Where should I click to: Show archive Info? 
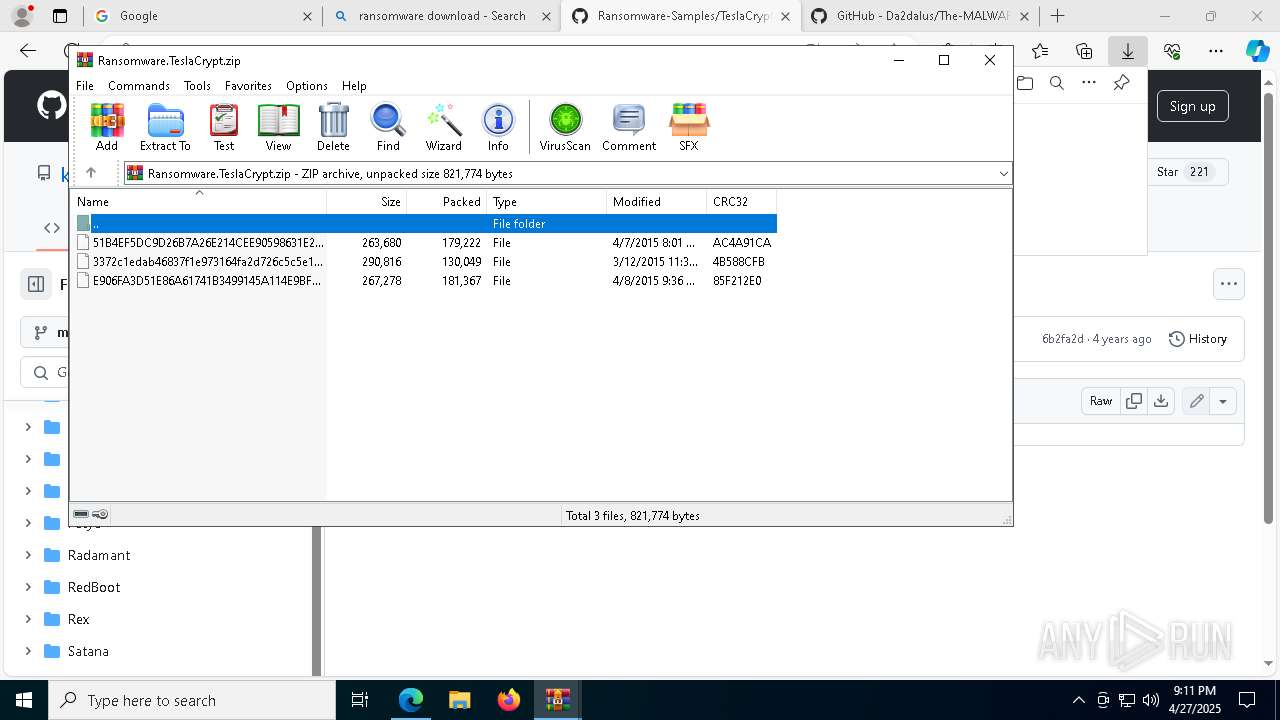498,127
